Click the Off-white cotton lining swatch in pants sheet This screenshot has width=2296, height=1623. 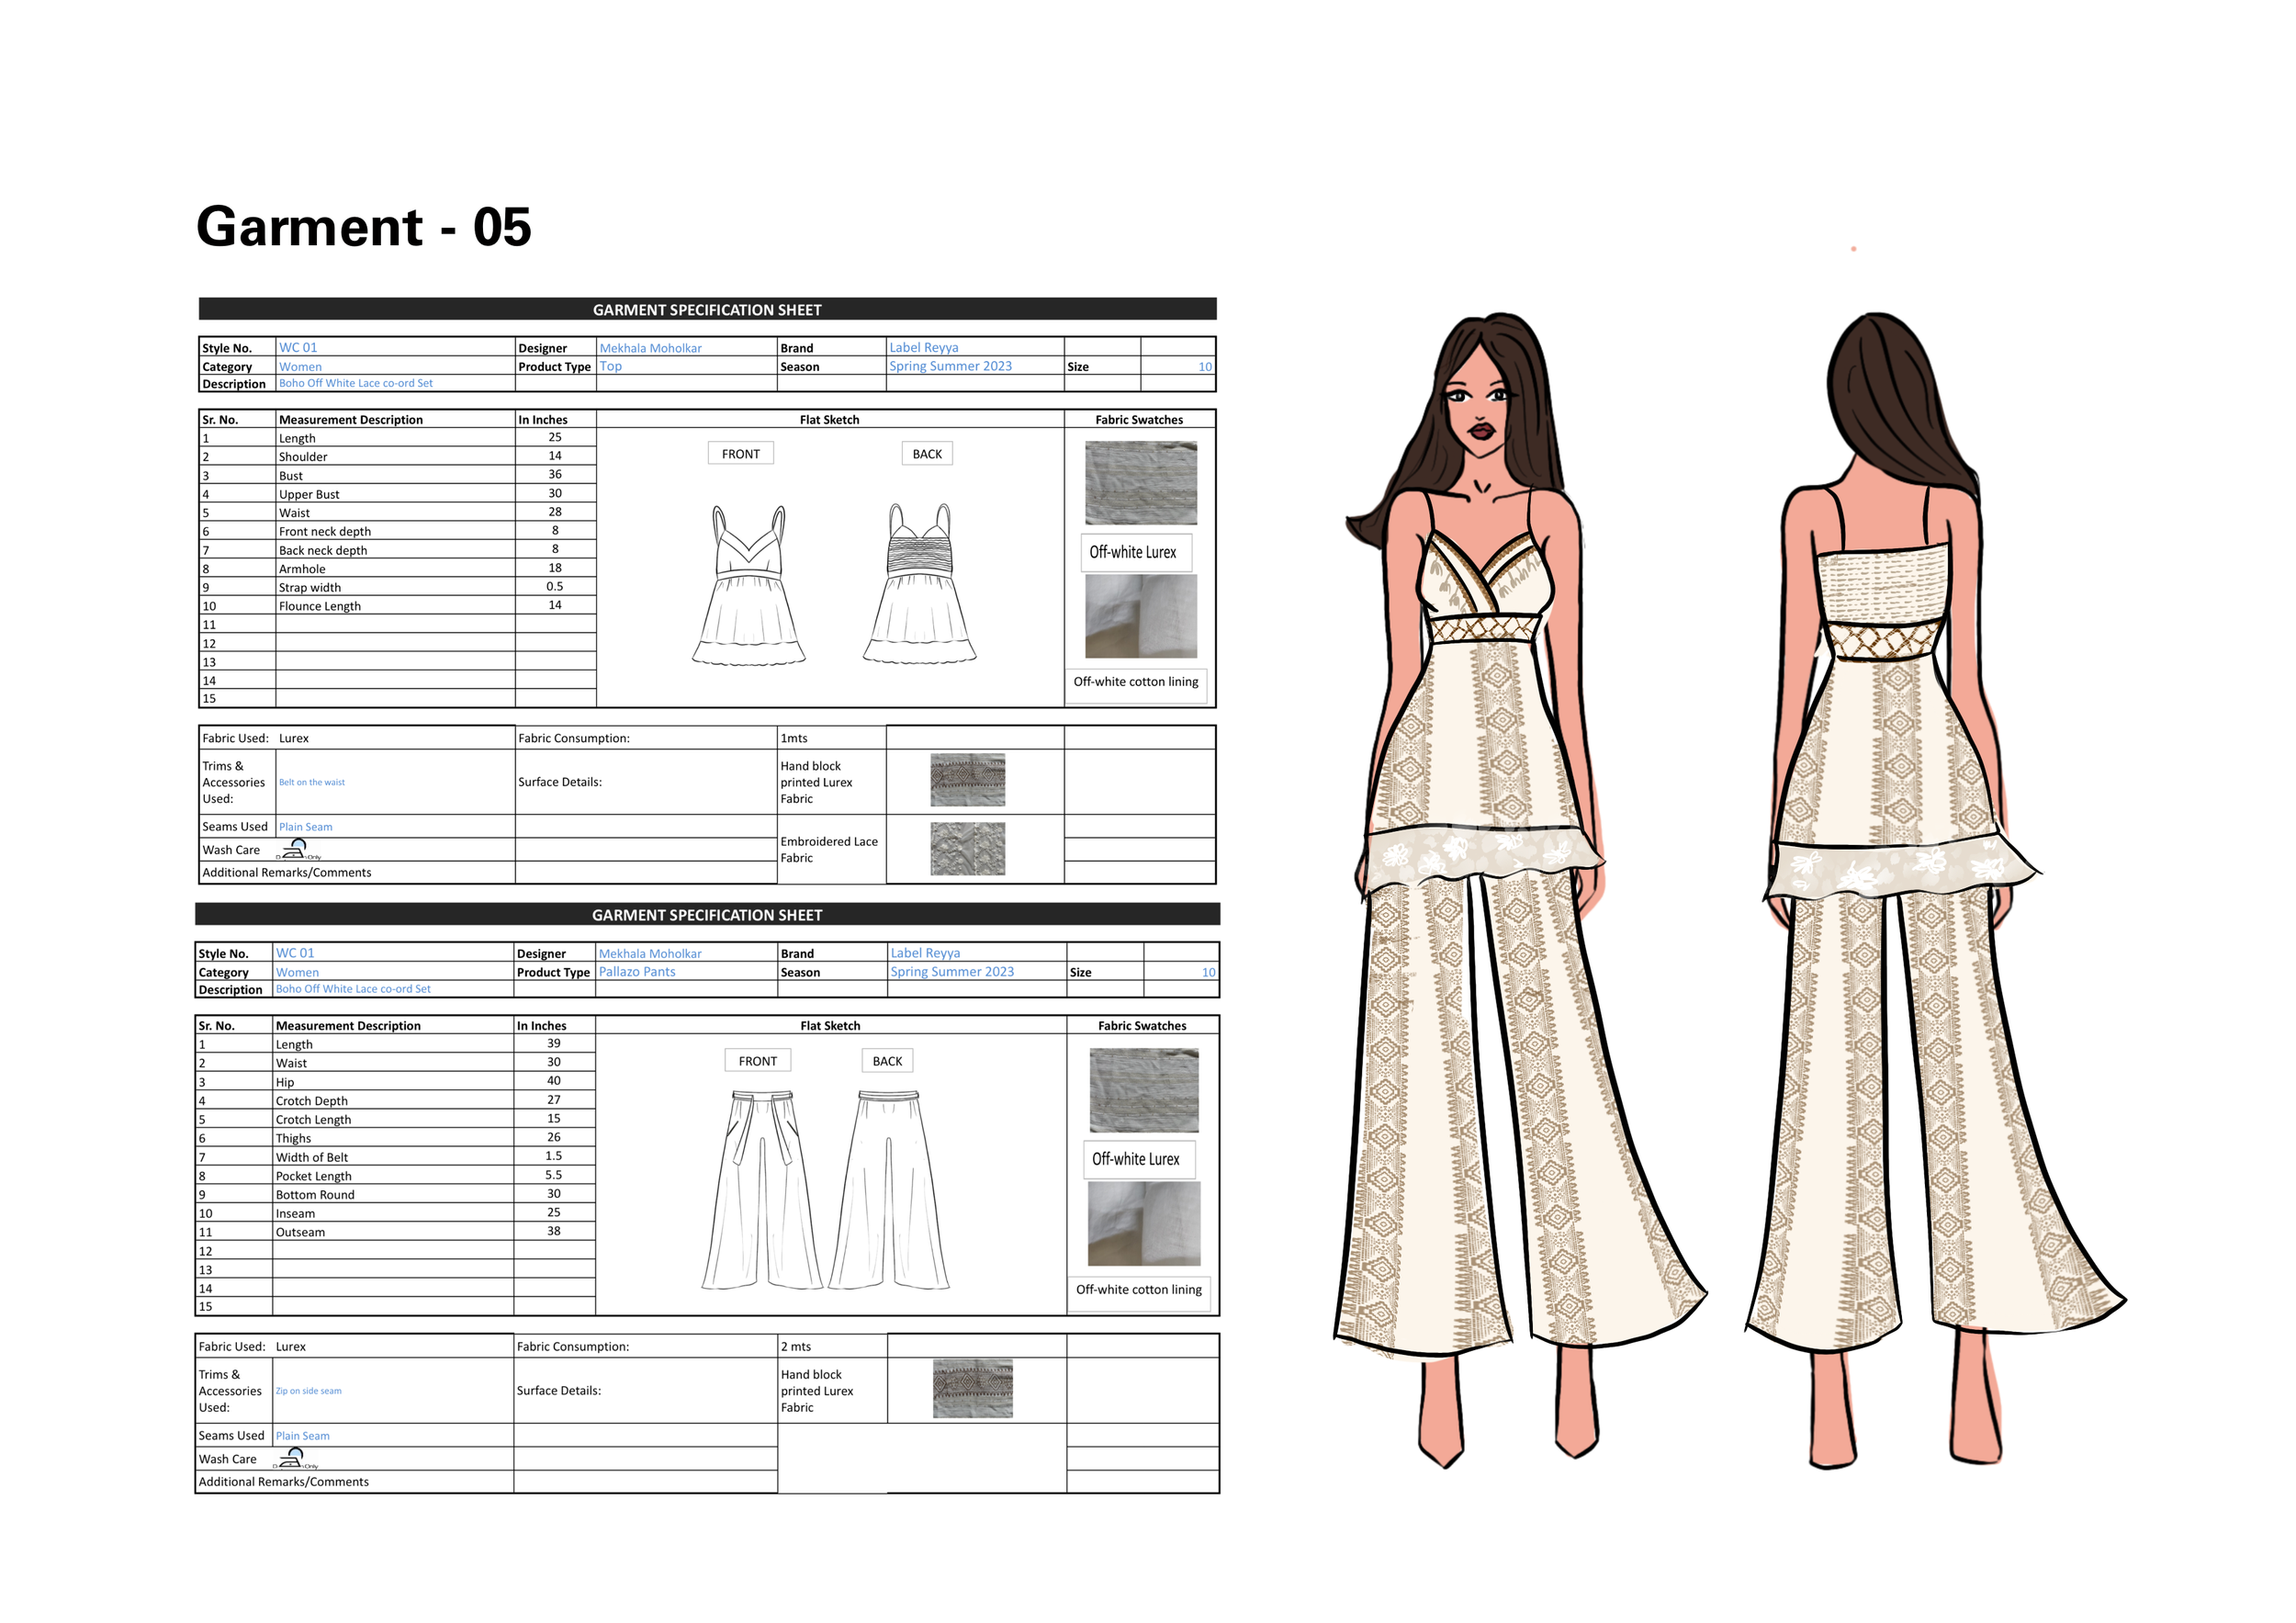[x=1143, y=1224]
